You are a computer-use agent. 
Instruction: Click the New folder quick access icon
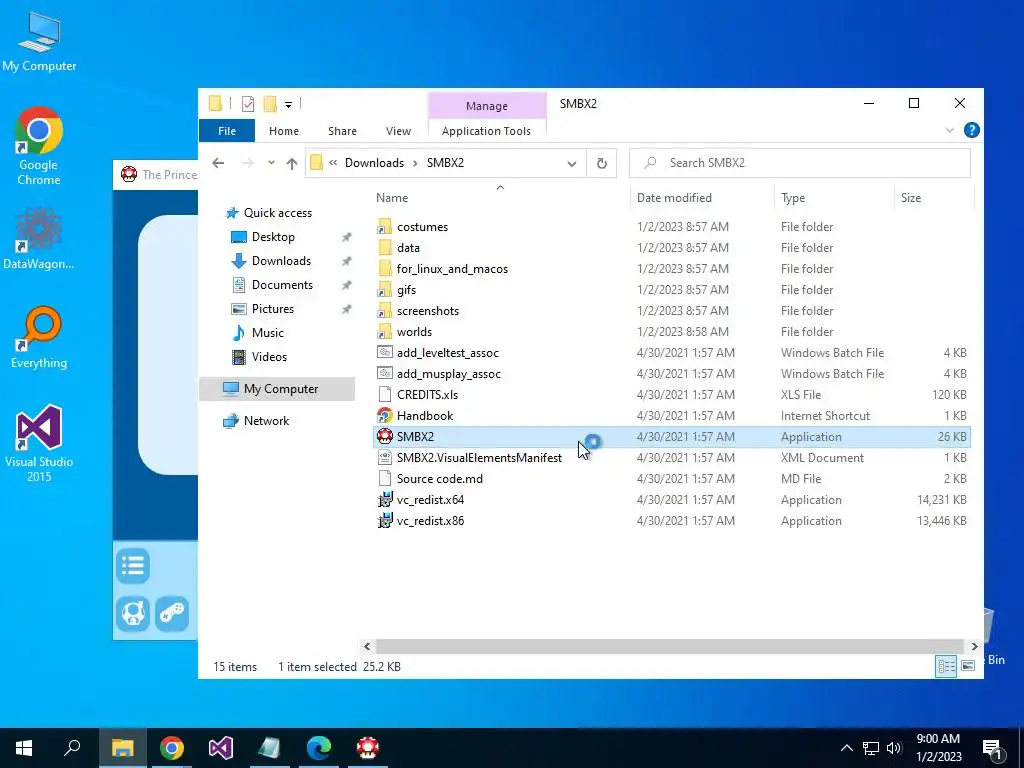coord(270,103)
